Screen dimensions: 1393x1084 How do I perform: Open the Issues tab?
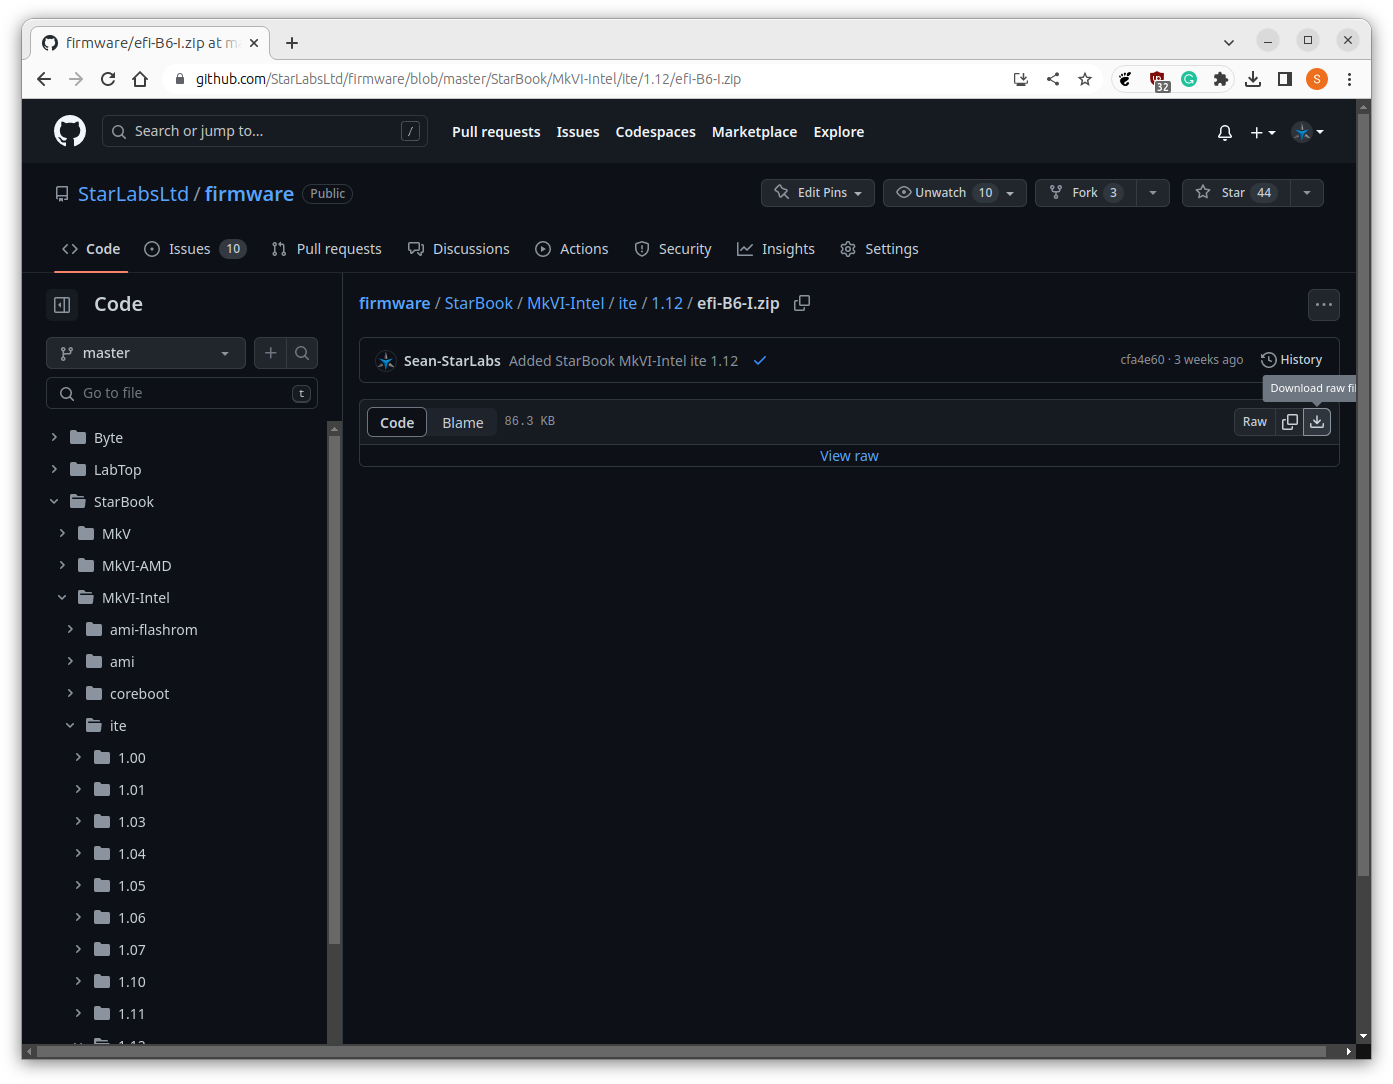click(189, 249)
